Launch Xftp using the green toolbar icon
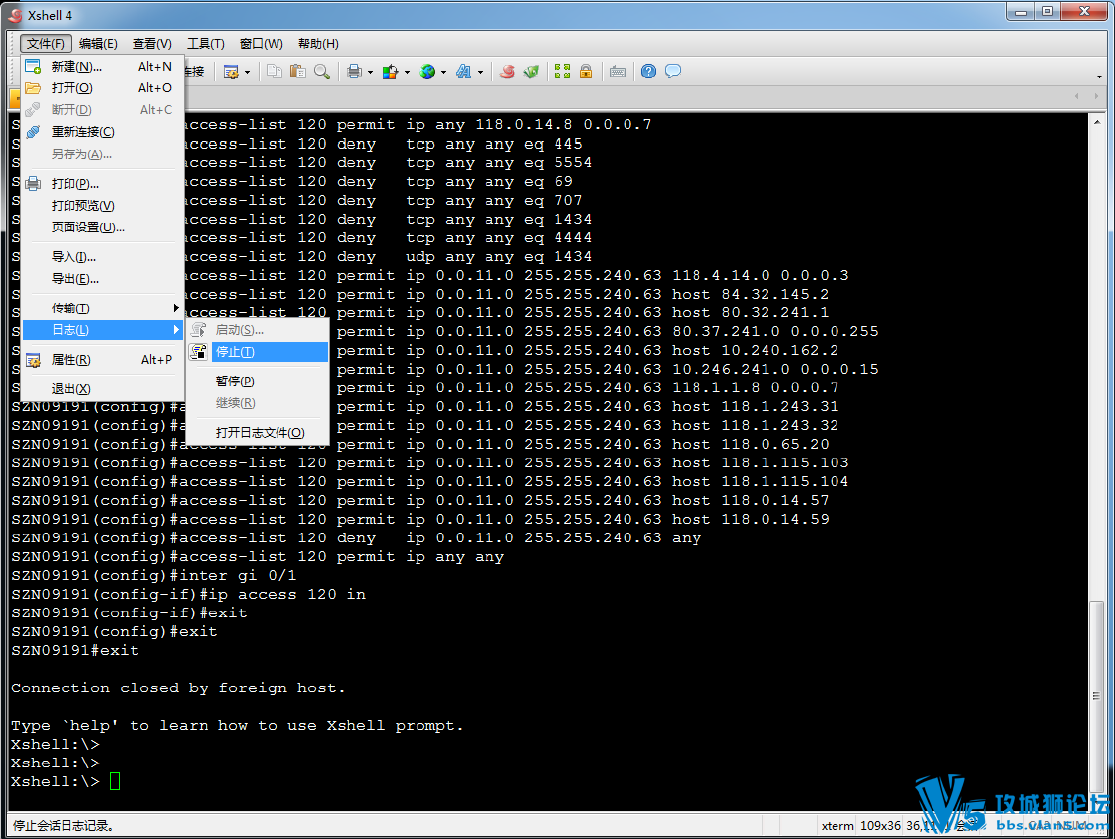1115x839 pixels. pos(532,71)
